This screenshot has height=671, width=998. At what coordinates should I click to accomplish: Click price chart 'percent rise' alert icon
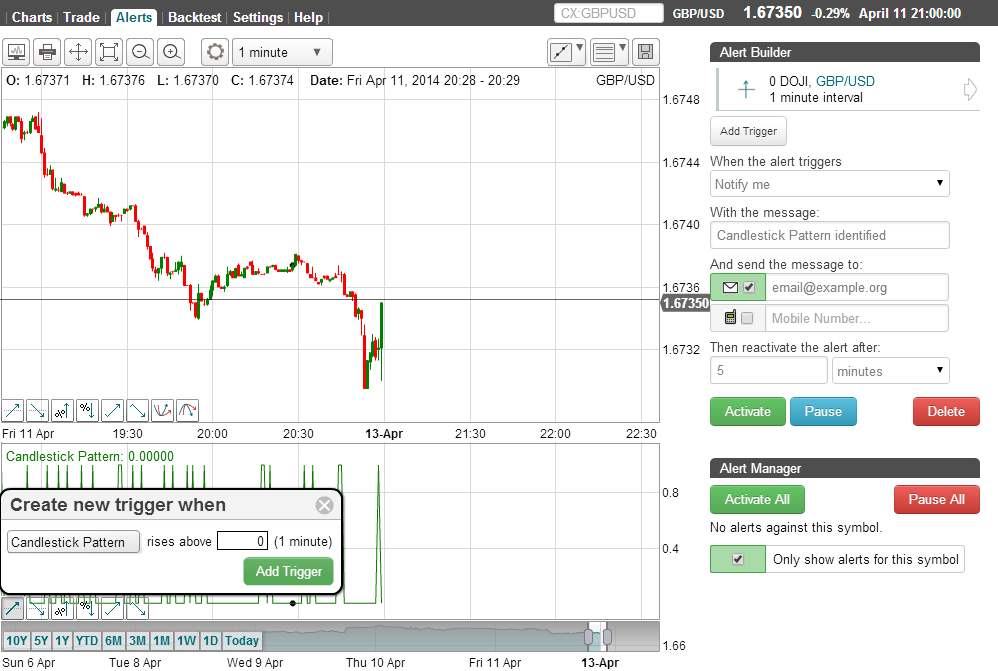62,411
